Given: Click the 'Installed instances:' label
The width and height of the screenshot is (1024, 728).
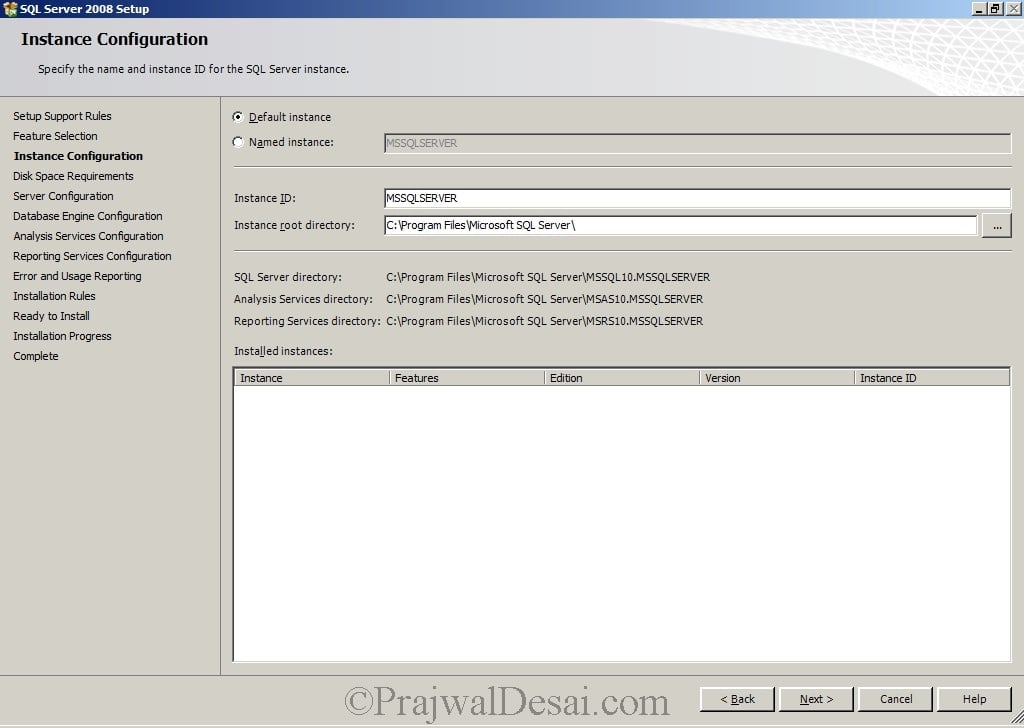Looking at the screenshot, I should coord(283,351).
